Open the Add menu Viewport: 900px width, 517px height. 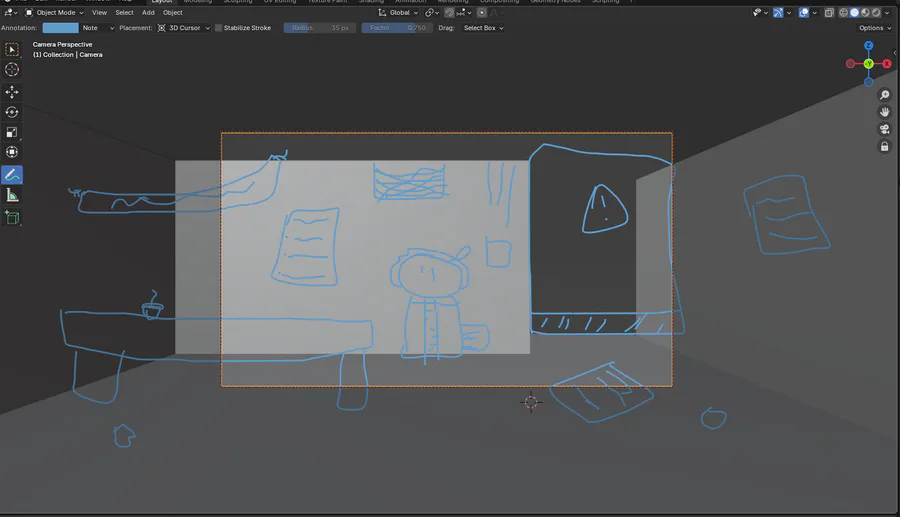tap(148, 13)
